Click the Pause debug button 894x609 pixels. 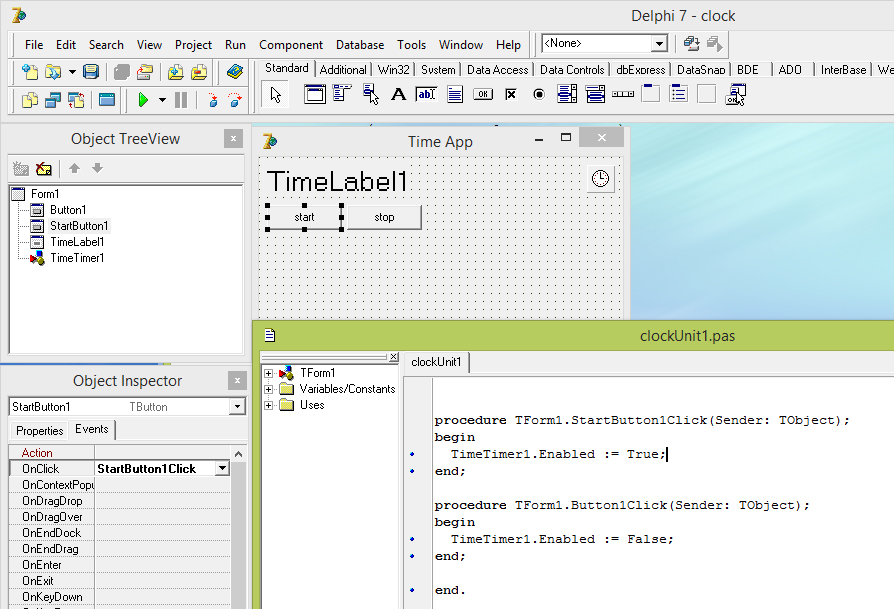point(181,100)
